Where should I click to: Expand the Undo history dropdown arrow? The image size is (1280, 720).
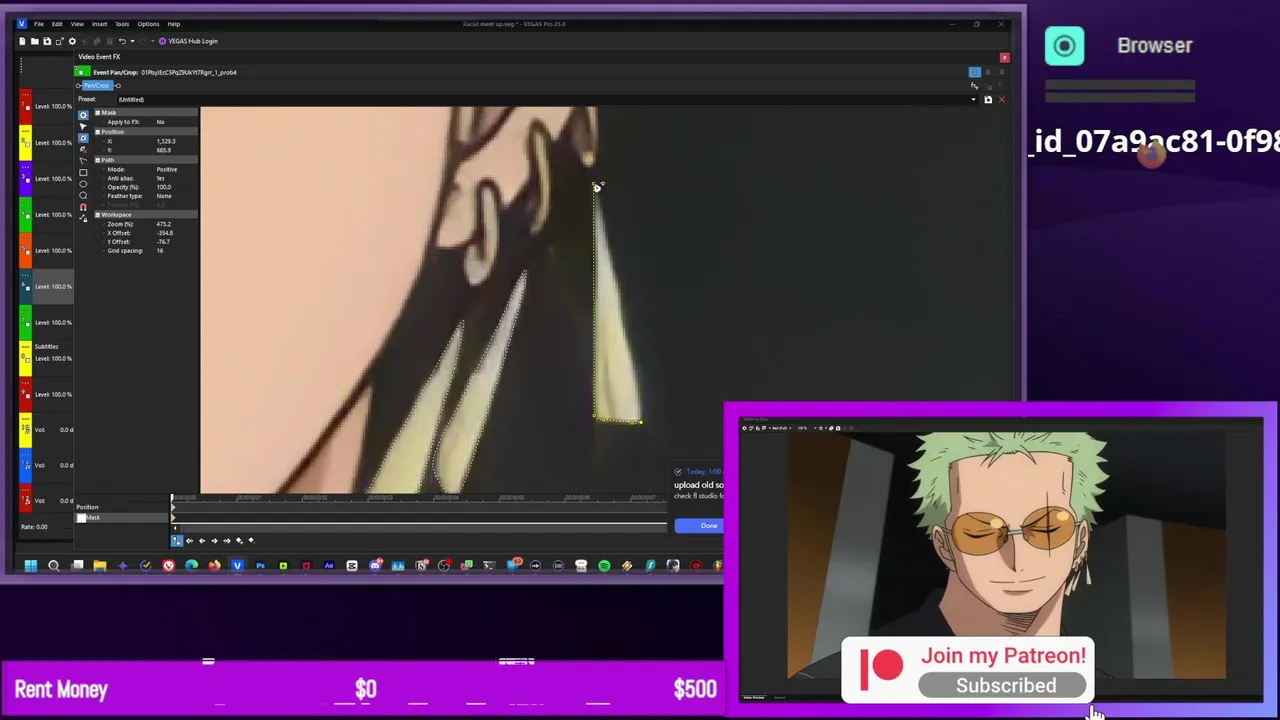133,41
